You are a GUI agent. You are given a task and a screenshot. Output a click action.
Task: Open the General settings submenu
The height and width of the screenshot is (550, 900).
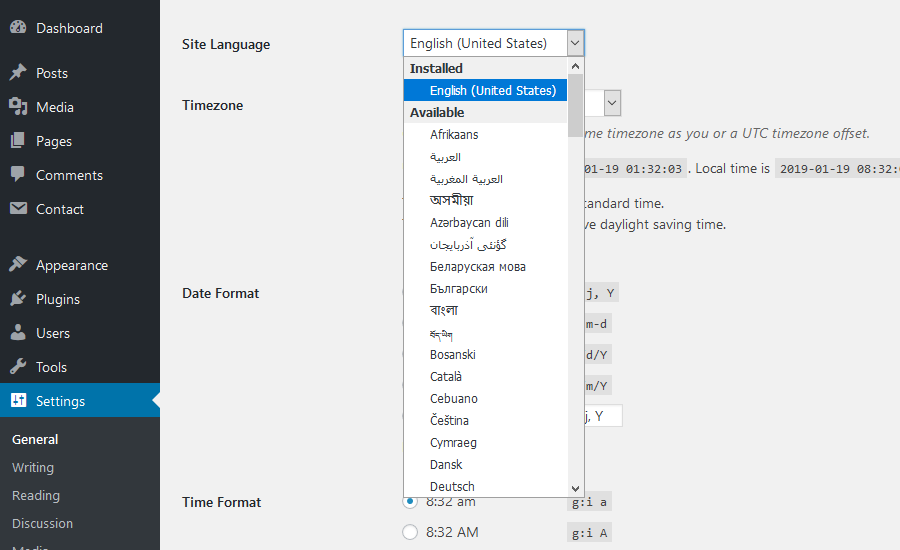pyautogui.click(x=35, y=439)
